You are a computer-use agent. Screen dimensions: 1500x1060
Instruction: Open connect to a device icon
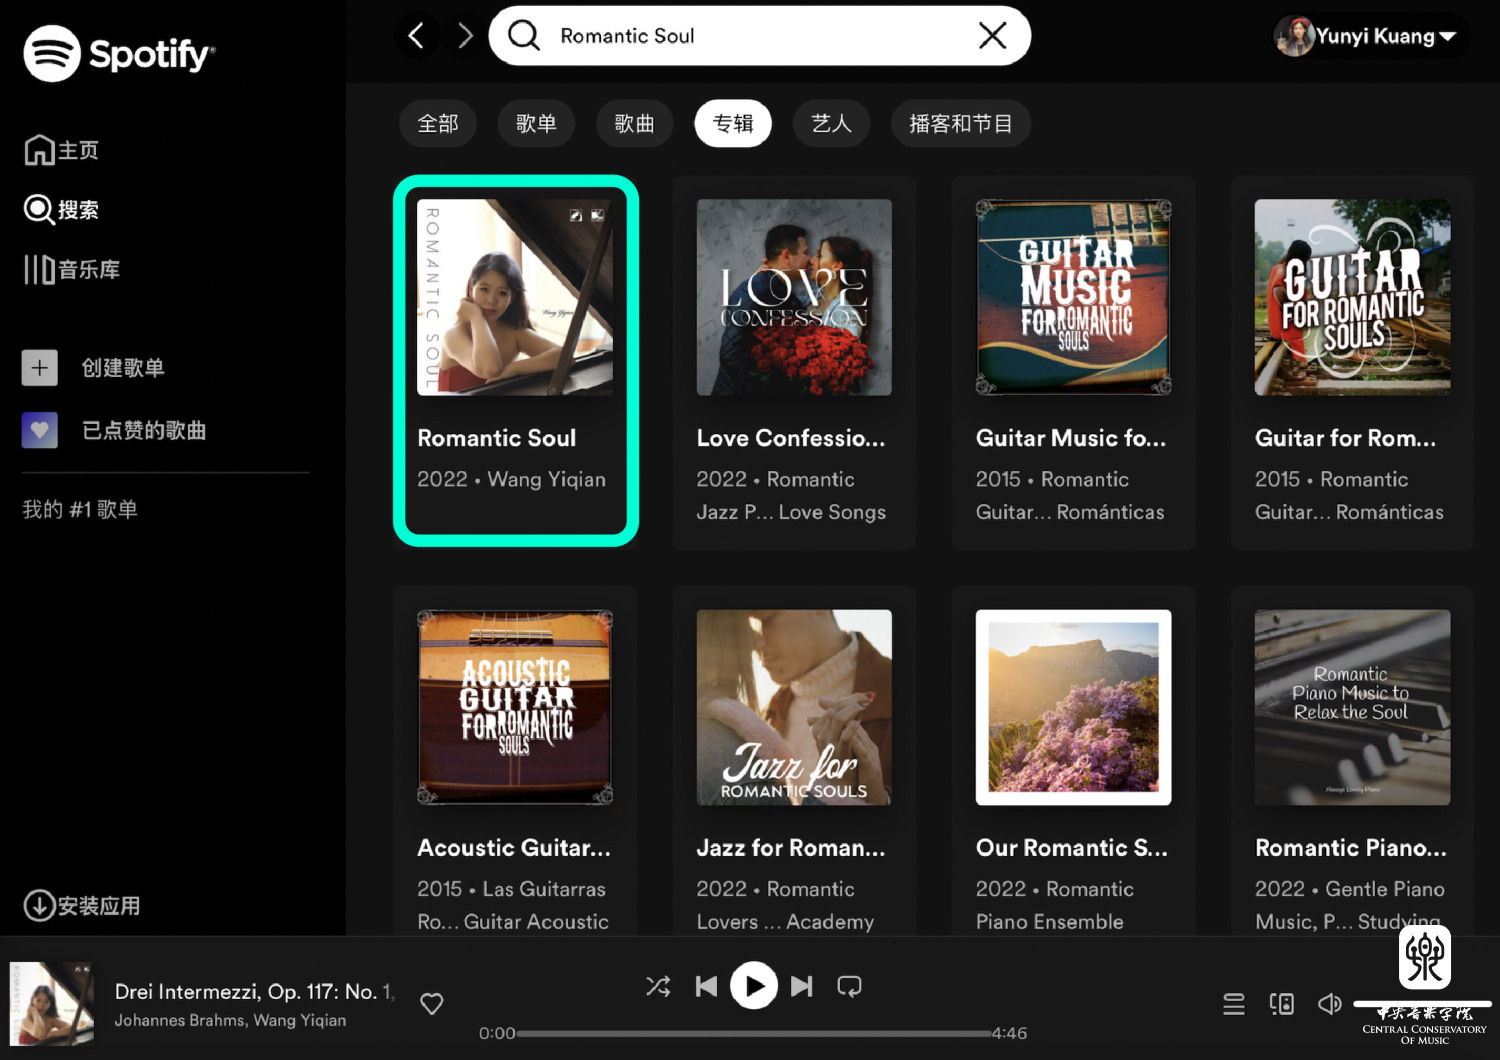(1281, 1004)
